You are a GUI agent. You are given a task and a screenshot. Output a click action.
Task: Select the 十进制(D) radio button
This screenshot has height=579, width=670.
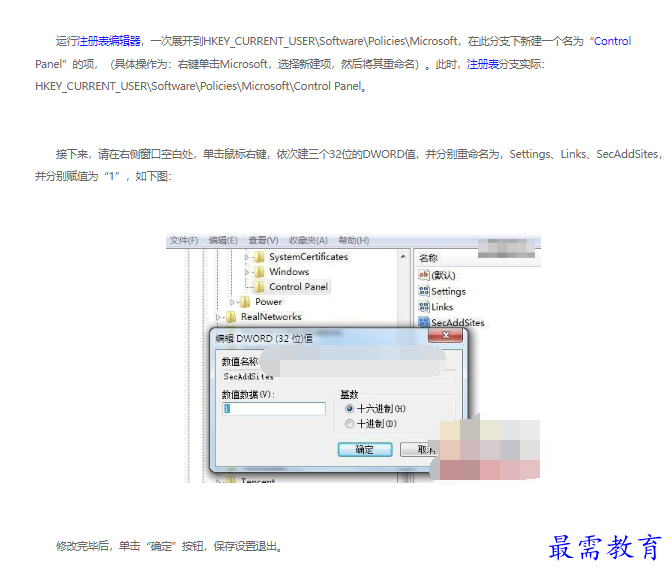click(350, 423)
